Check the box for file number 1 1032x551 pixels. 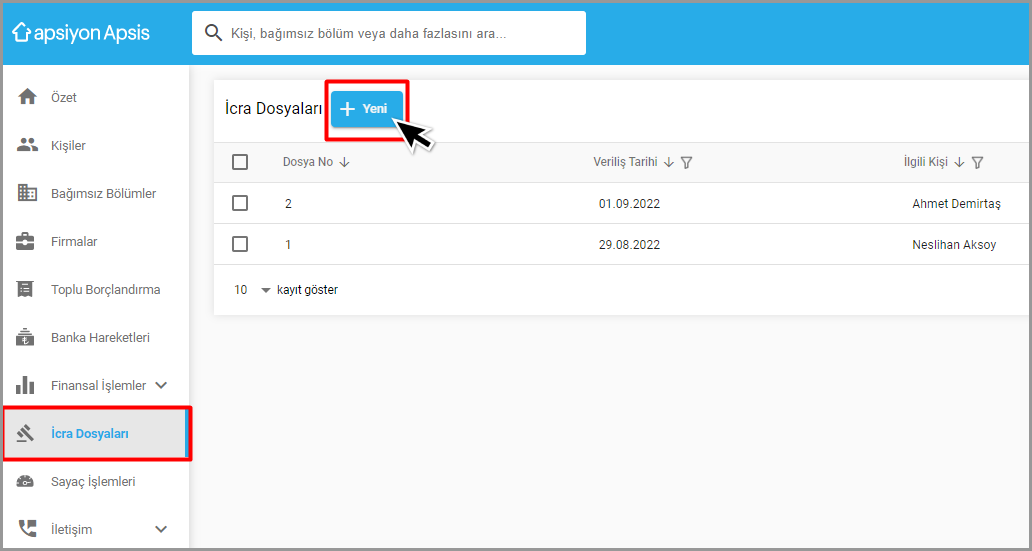[x=240, y=245]
